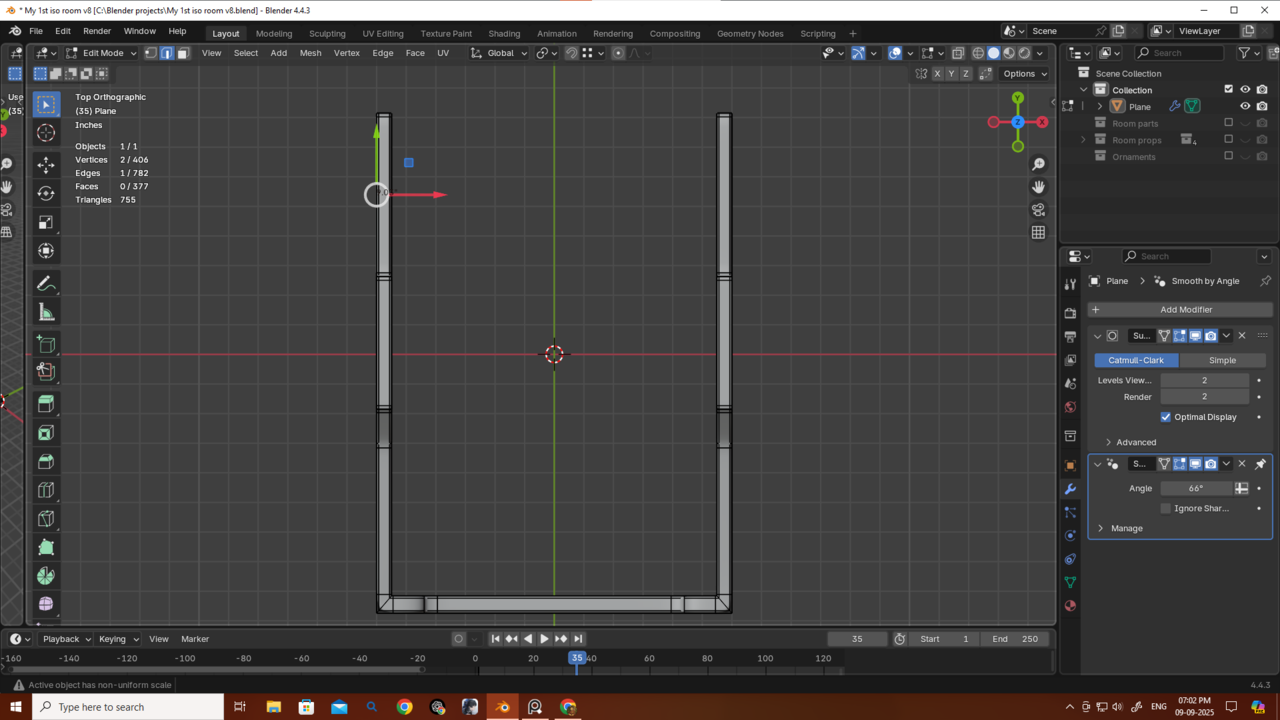
Task: Hide the Plane object in the outliner
Action: (x=1245, y=106)
